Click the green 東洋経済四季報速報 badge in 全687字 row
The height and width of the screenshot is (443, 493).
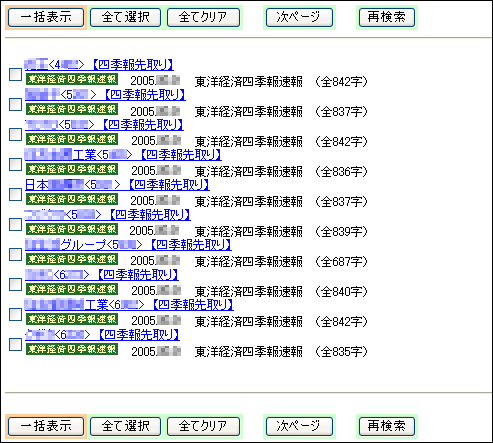click(x=72, y=259)
